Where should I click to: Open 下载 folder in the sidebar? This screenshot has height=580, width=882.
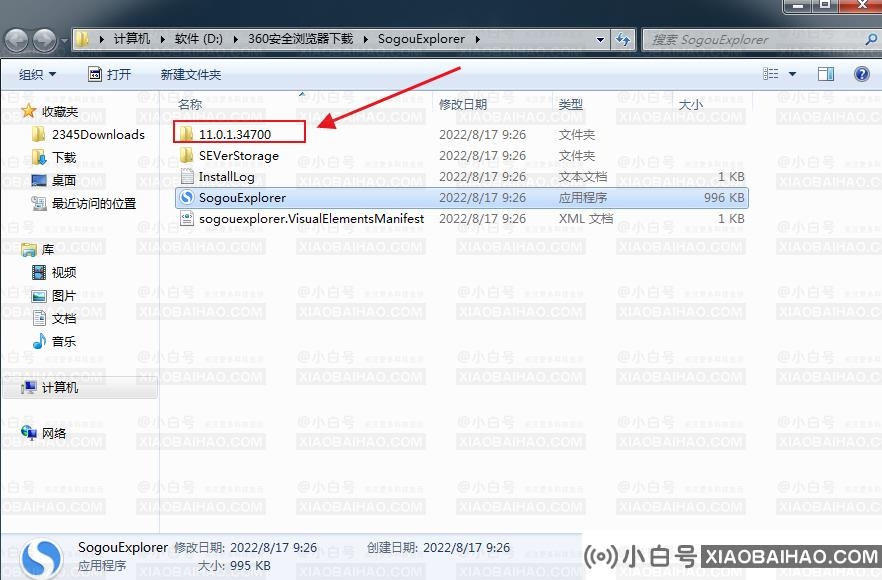(x=64, y=158)
